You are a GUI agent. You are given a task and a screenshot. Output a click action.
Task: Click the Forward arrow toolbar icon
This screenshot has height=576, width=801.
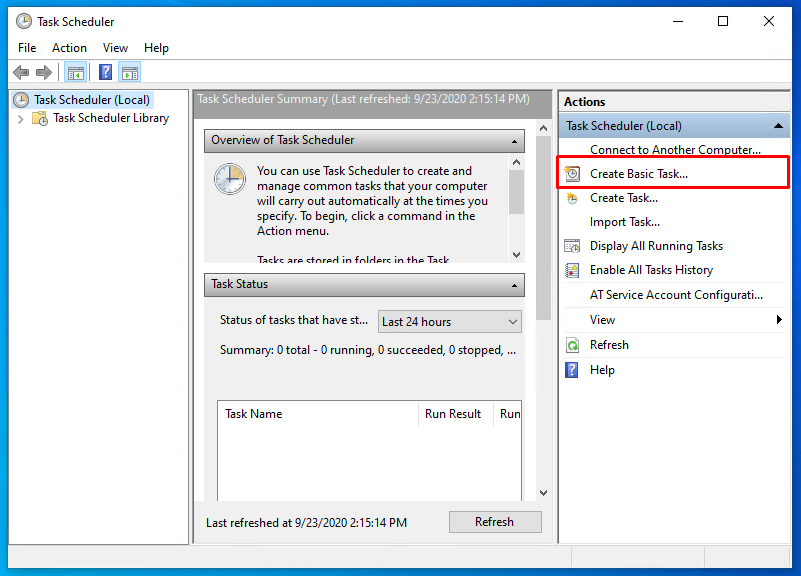click(x=44, y=73)
